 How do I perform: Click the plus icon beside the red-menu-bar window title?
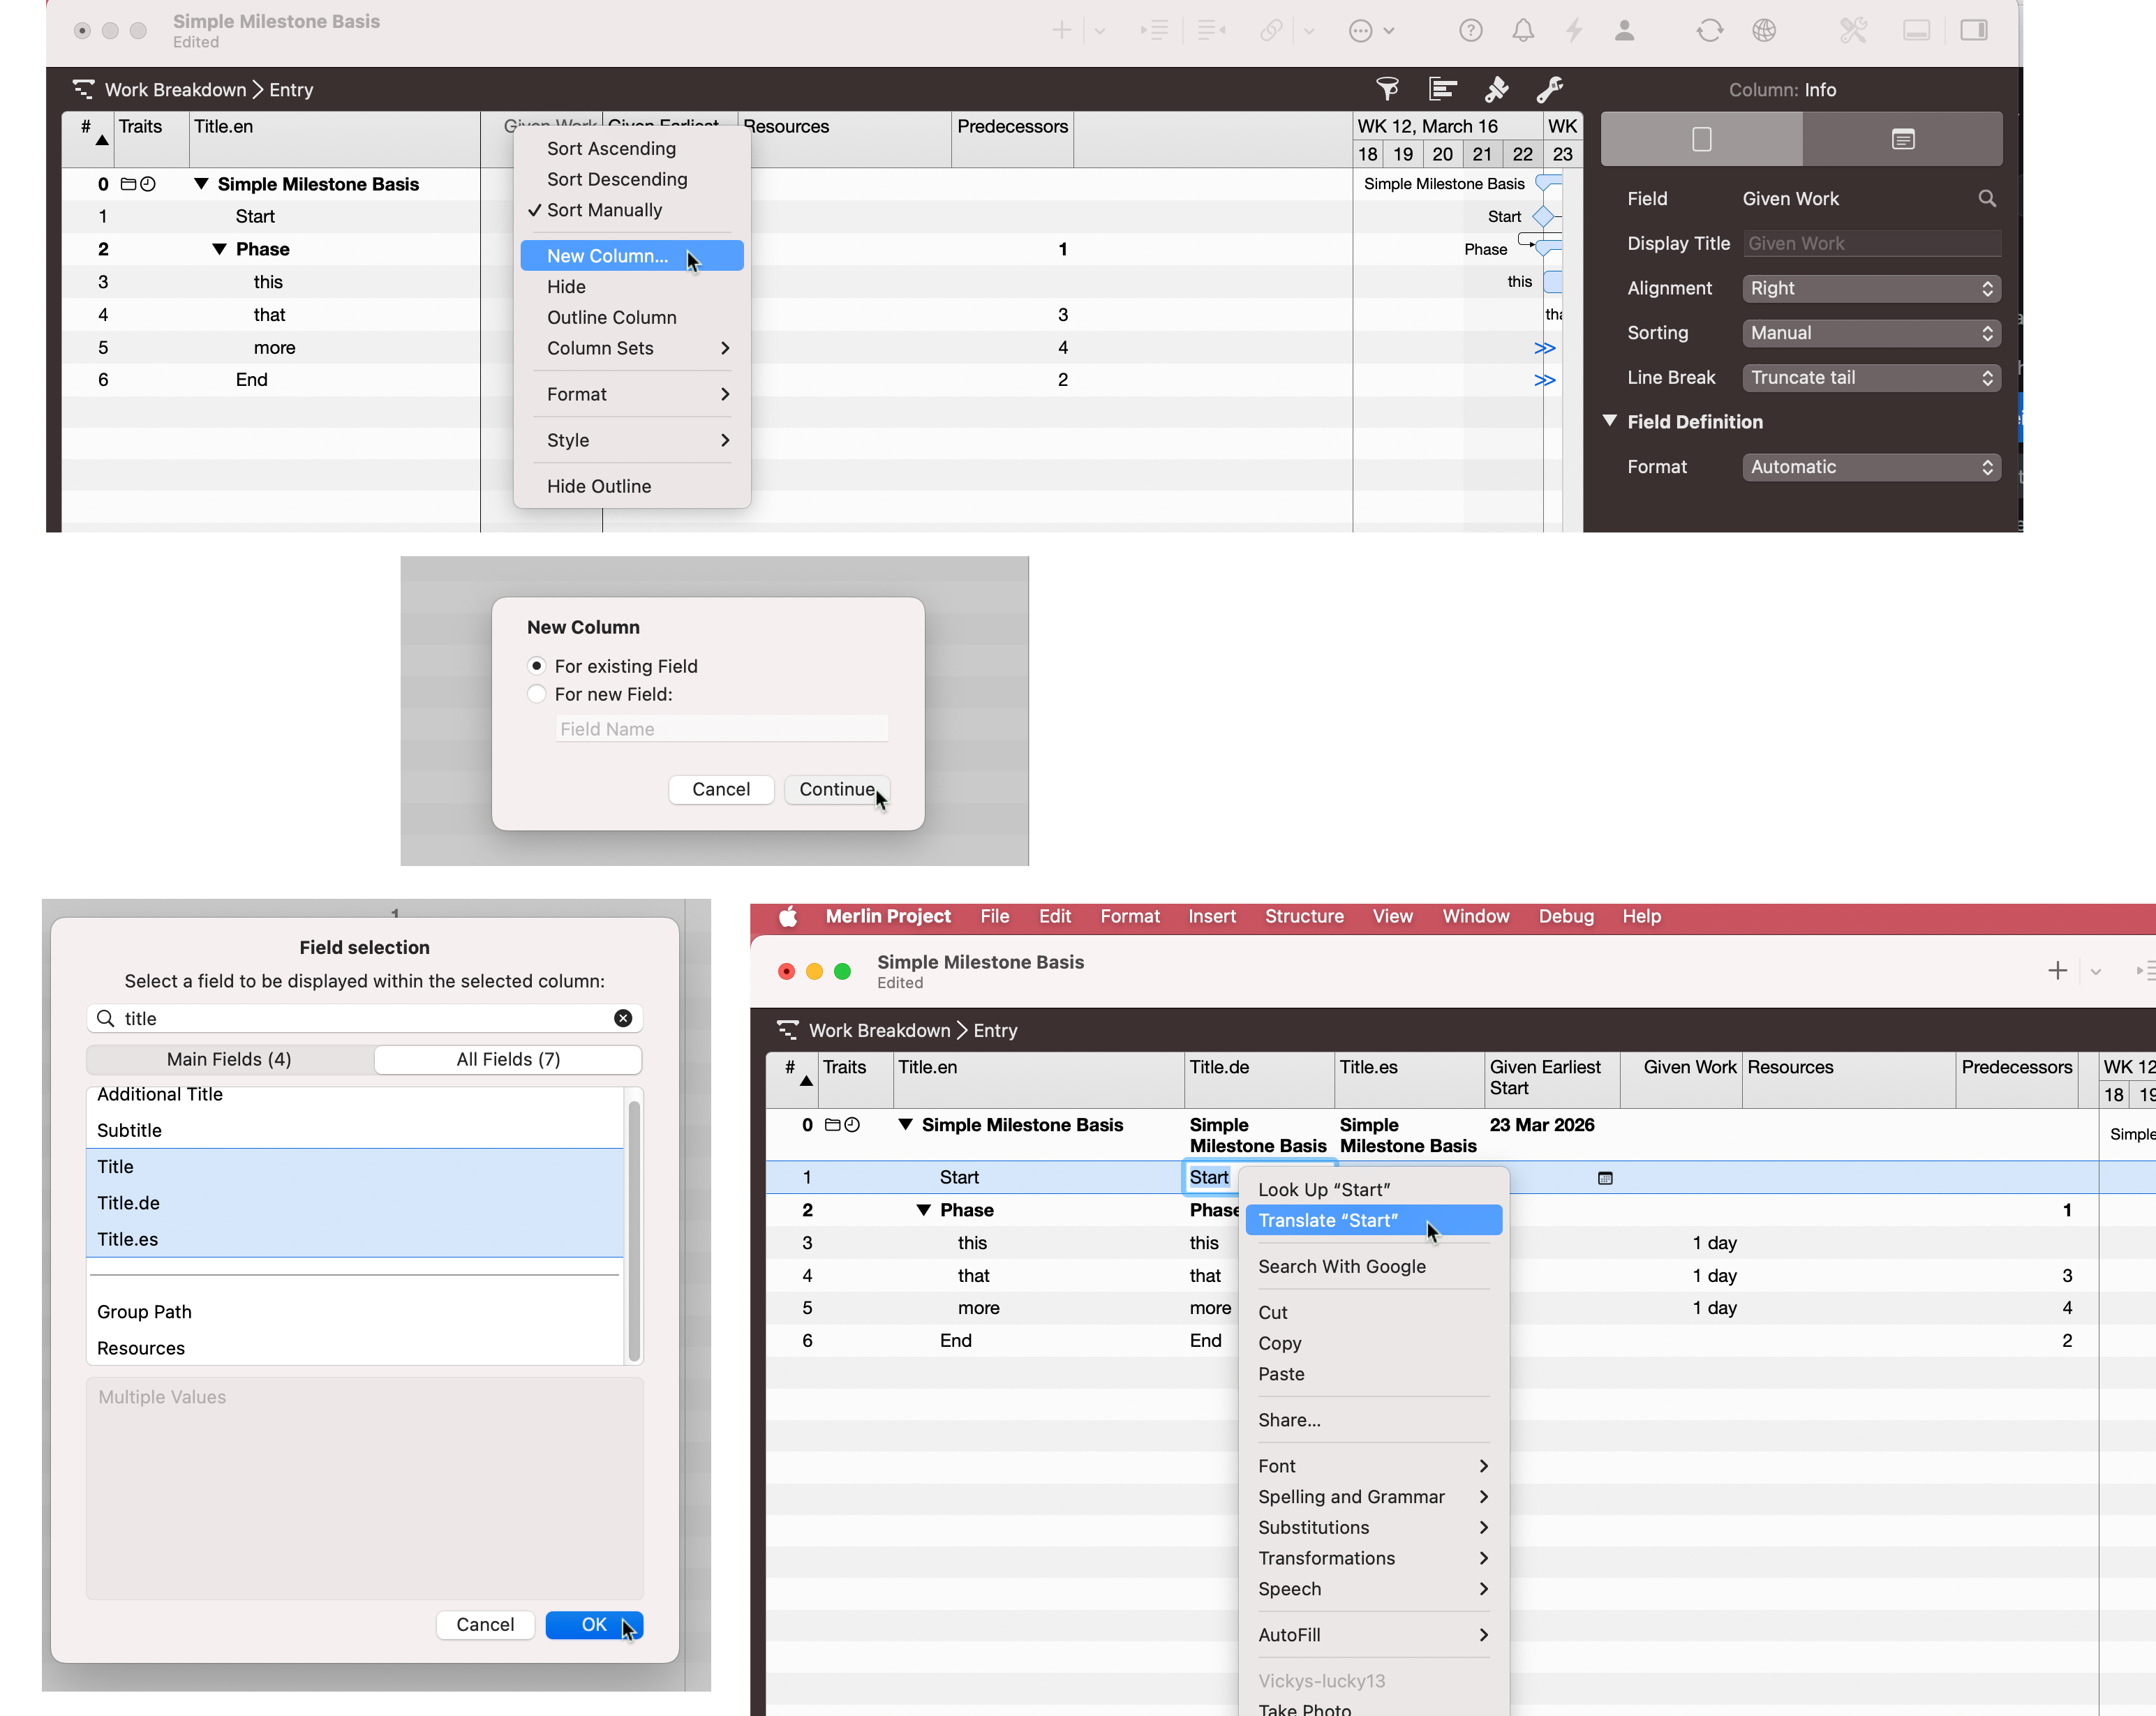click(x=2057, y=971)
